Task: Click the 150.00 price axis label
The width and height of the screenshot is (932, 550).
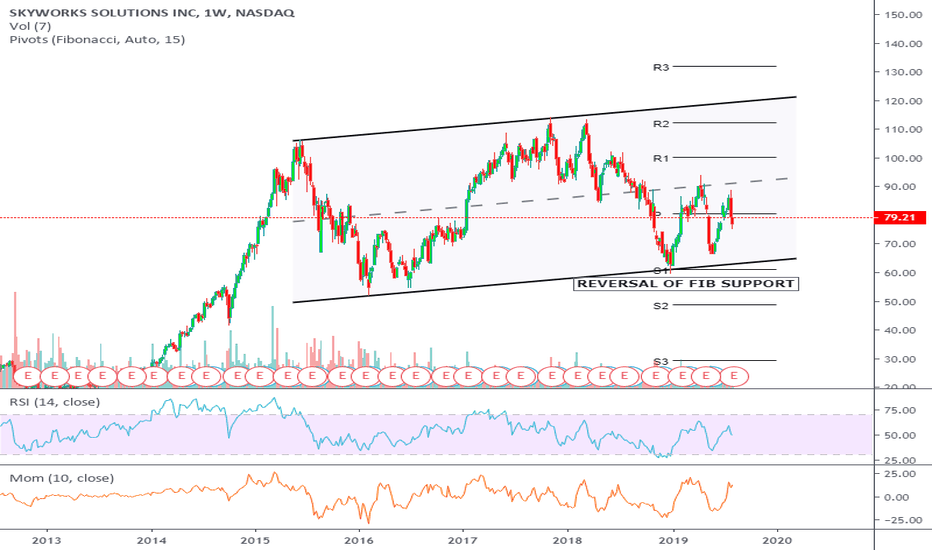Action: 903,15
